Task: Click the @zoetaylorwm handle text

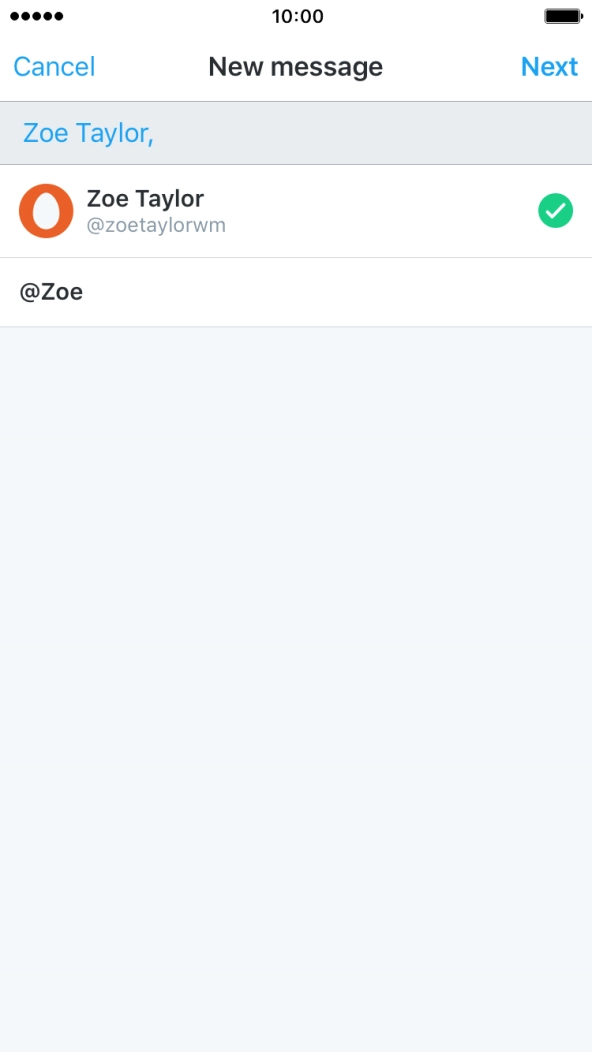Action: point(156,225)
